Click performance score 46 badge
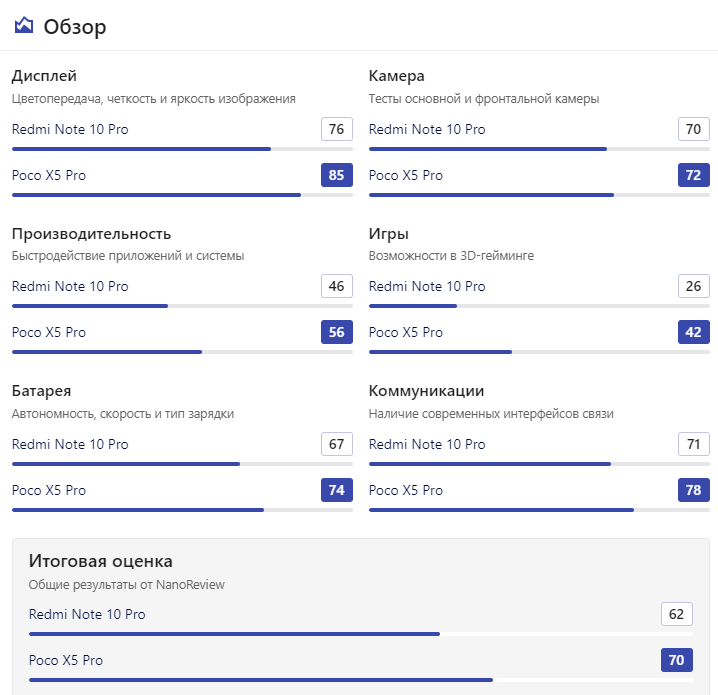This screenshot has height=695, width=718. click(337, 286)
